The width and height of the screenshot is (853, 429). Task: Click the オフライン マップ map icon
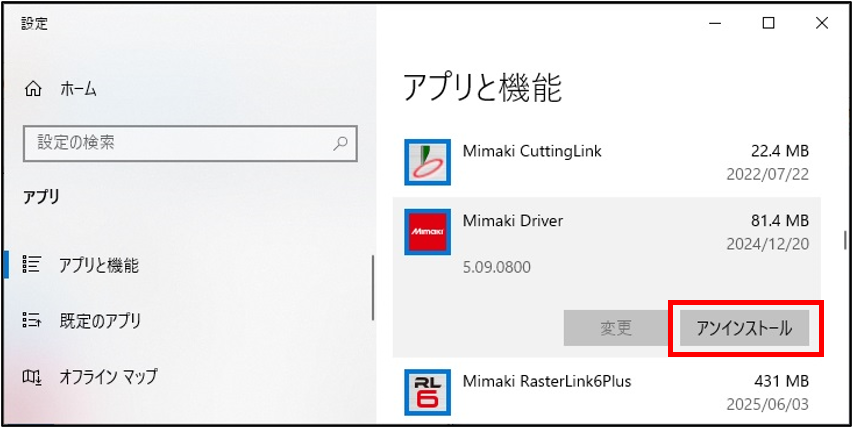click(32, 377)
